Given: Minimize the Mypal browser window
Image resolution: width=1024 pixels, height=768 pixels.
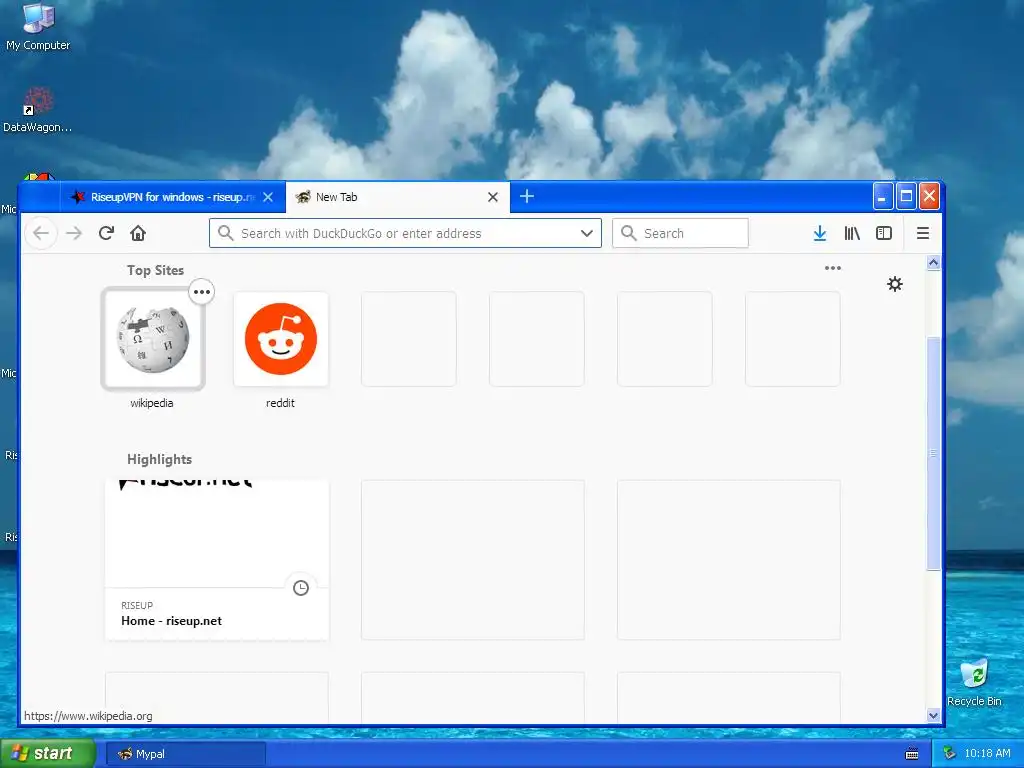Looking at the screenshot, I should [882, 196].
